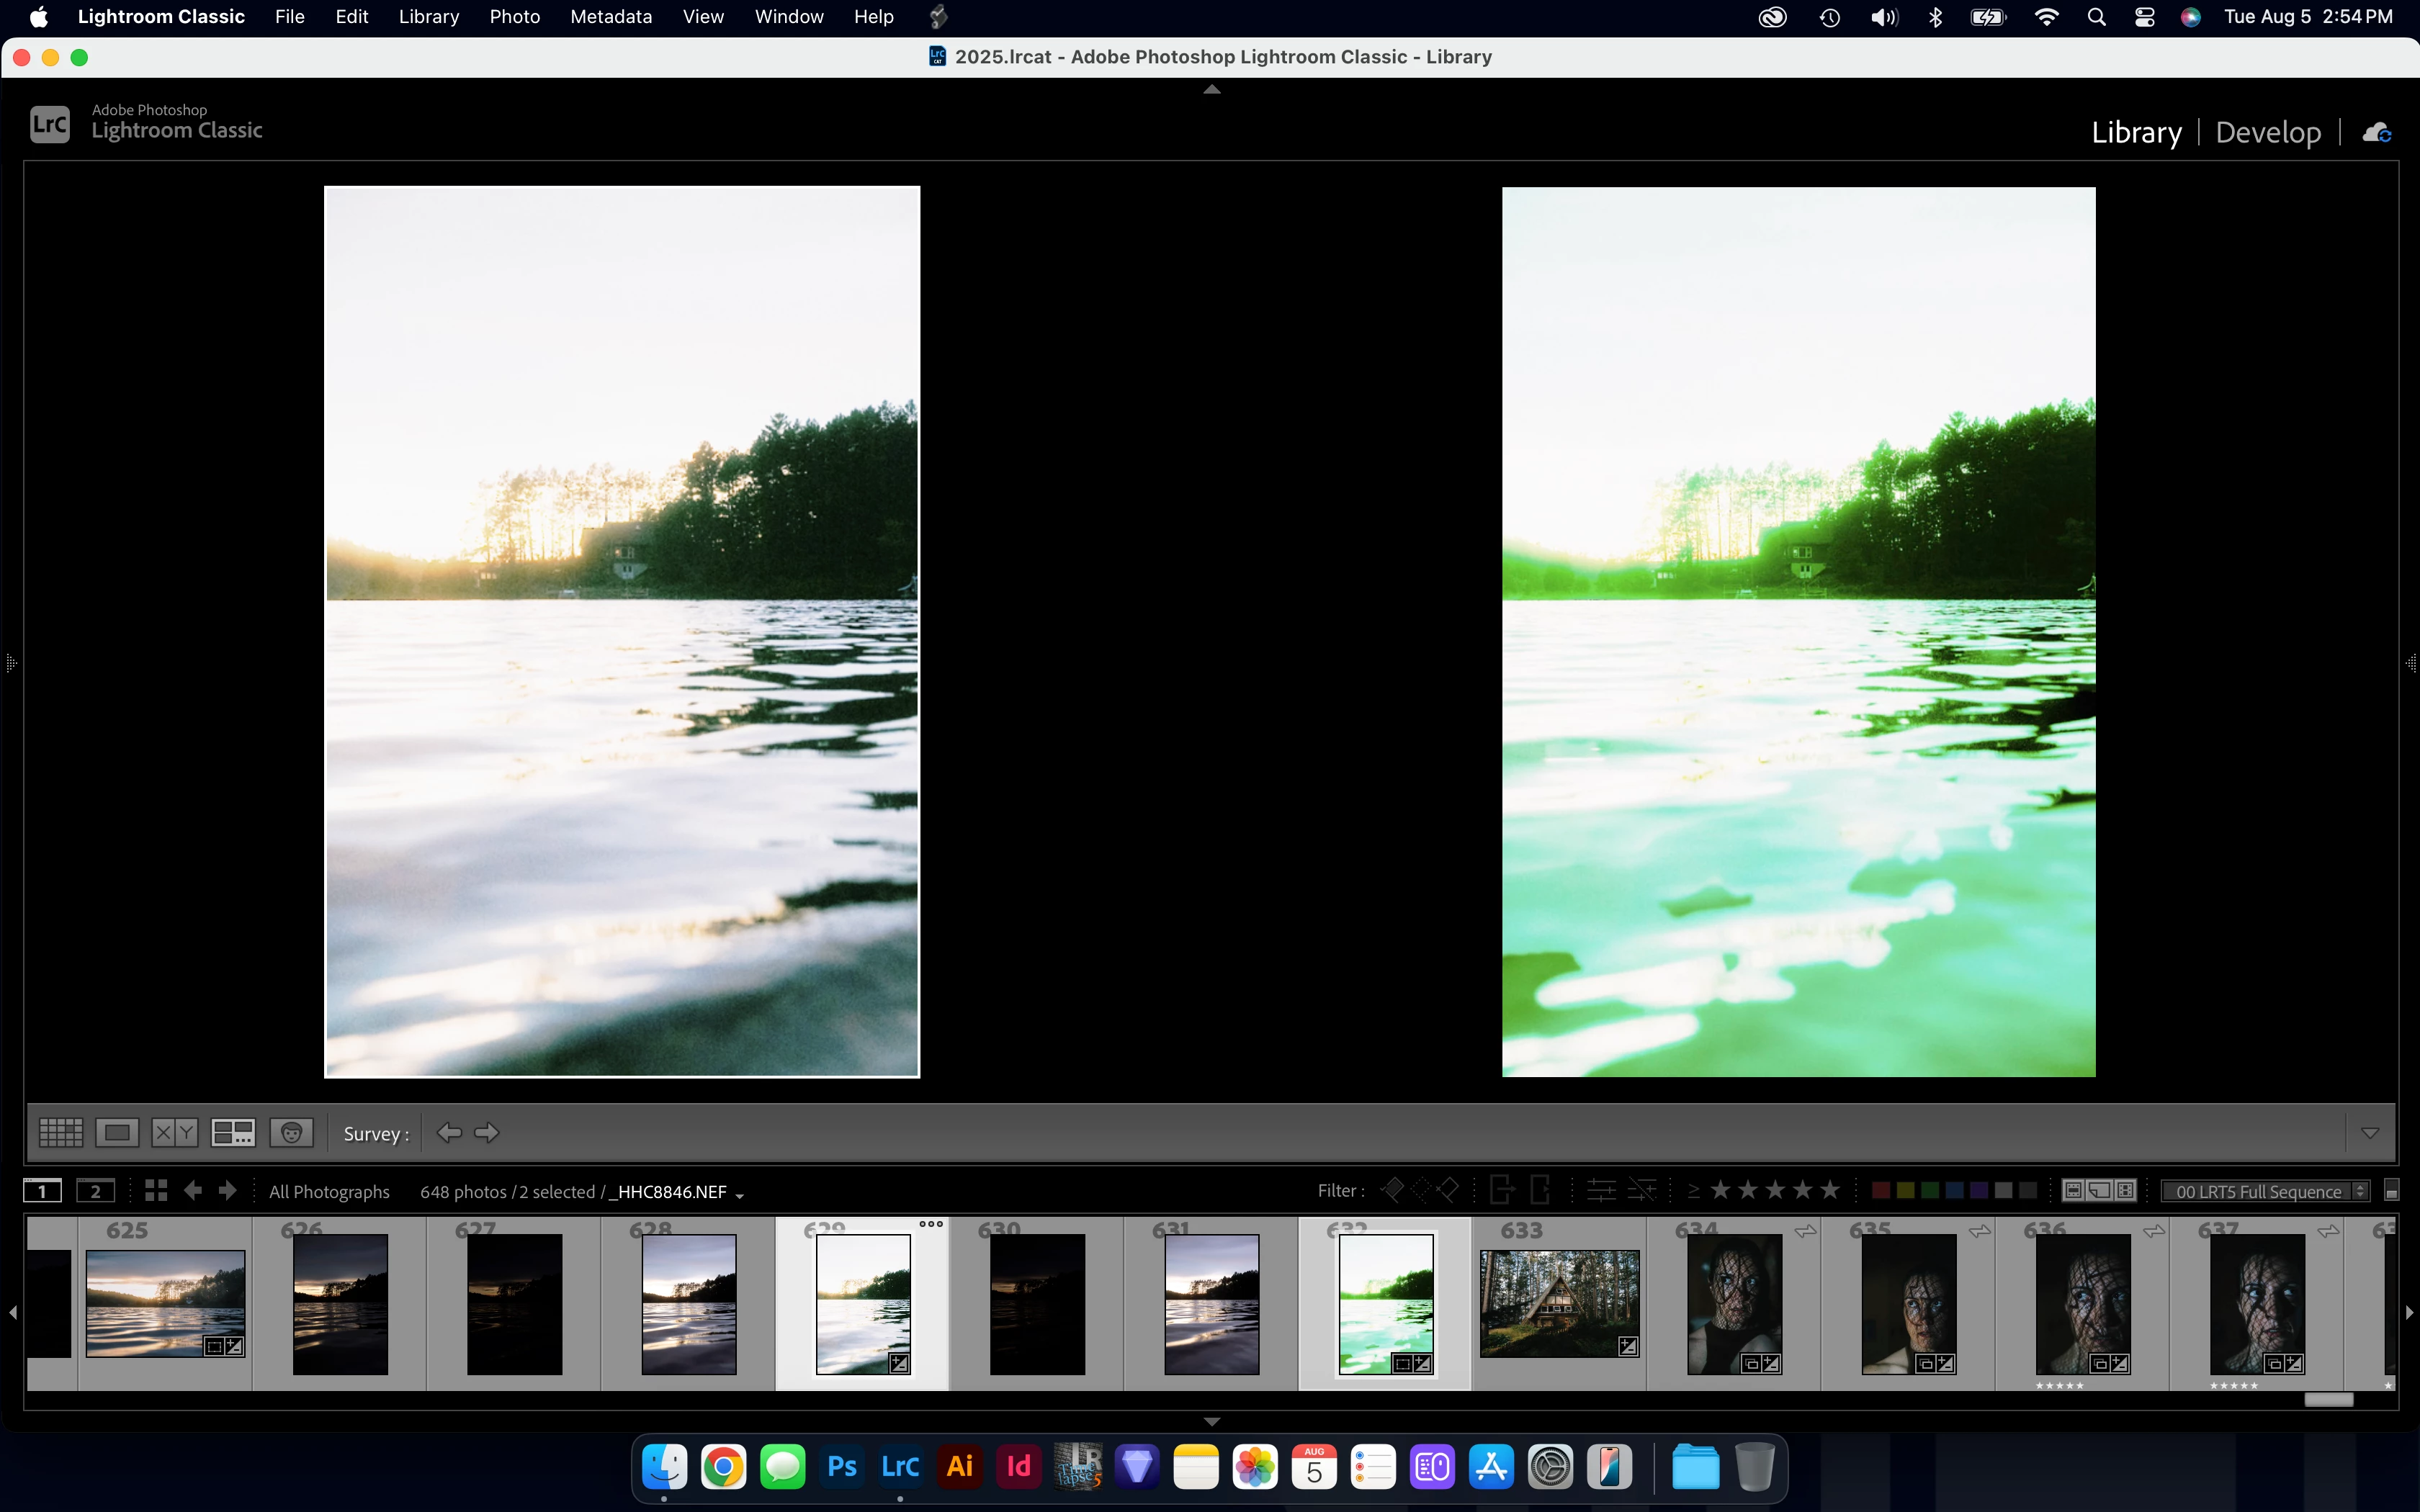Filter by red color label swatch
2420x1512 pixels.
1880,1190
